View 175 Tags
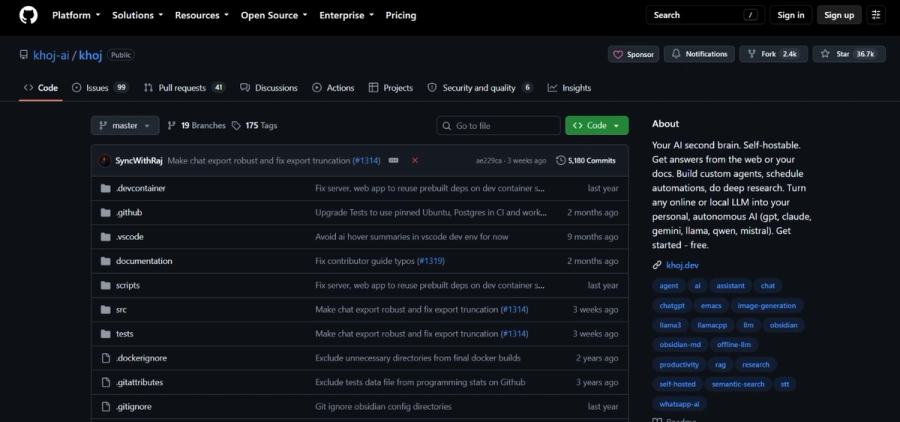 coord(254,126)
